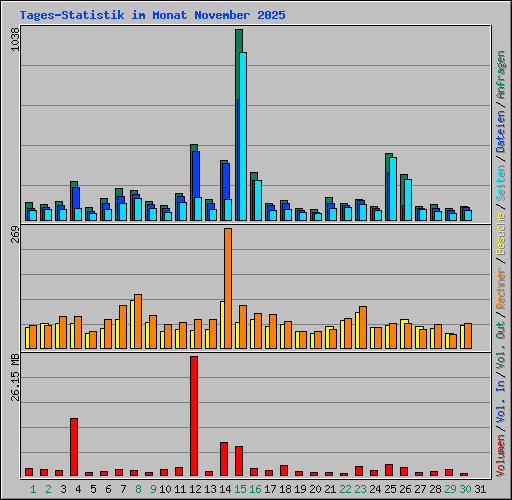
Task: Click the chart title Tages-Statistik im Monat November 2025
Action: 153,15
